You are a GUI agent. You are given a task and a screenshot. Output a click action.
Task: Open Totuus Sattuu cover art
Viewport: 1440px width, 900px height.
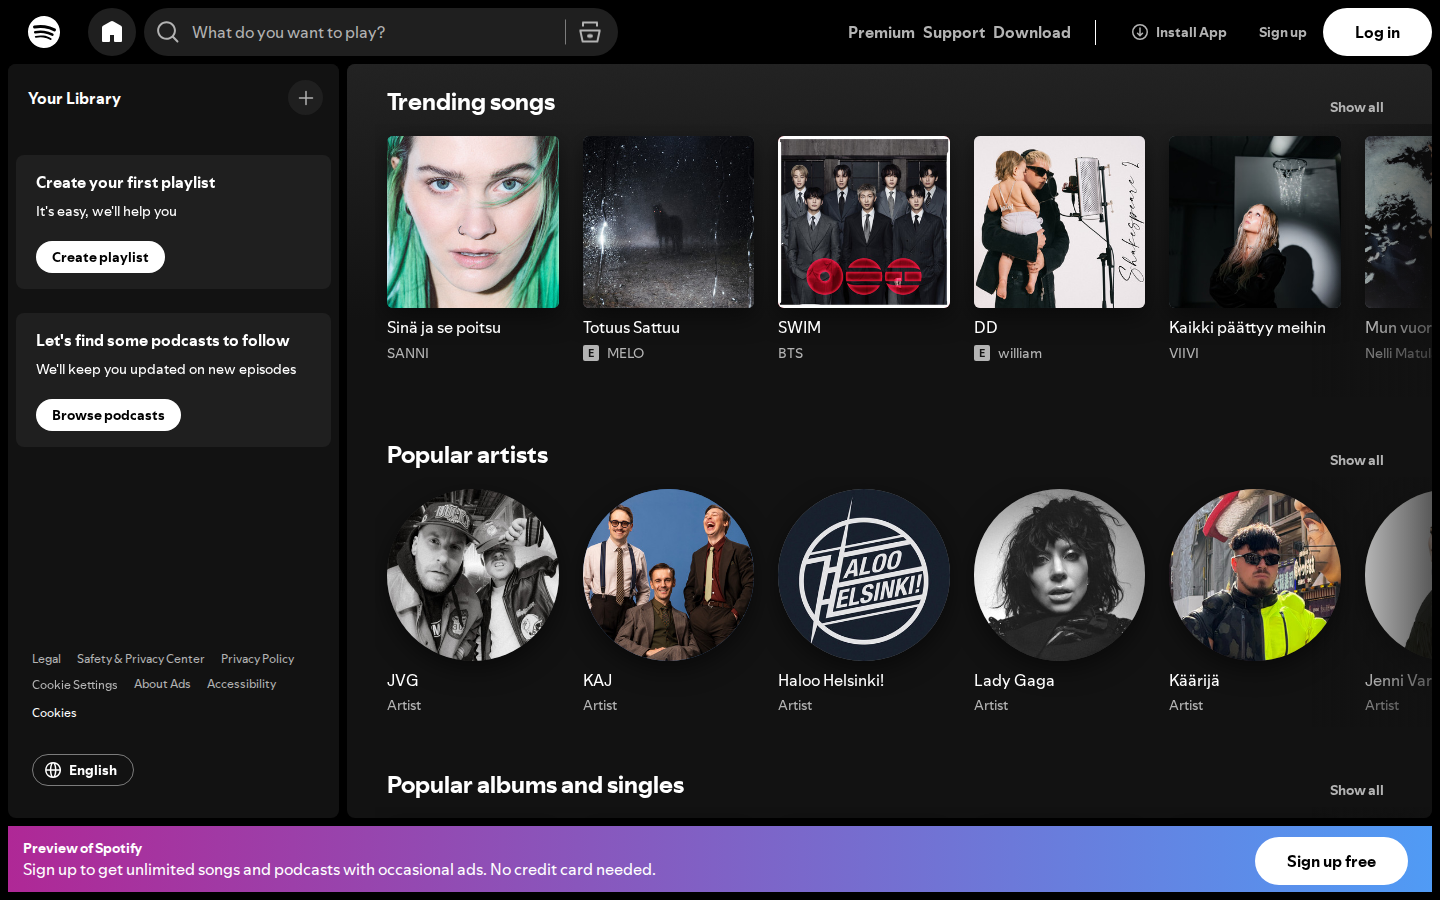668,222
